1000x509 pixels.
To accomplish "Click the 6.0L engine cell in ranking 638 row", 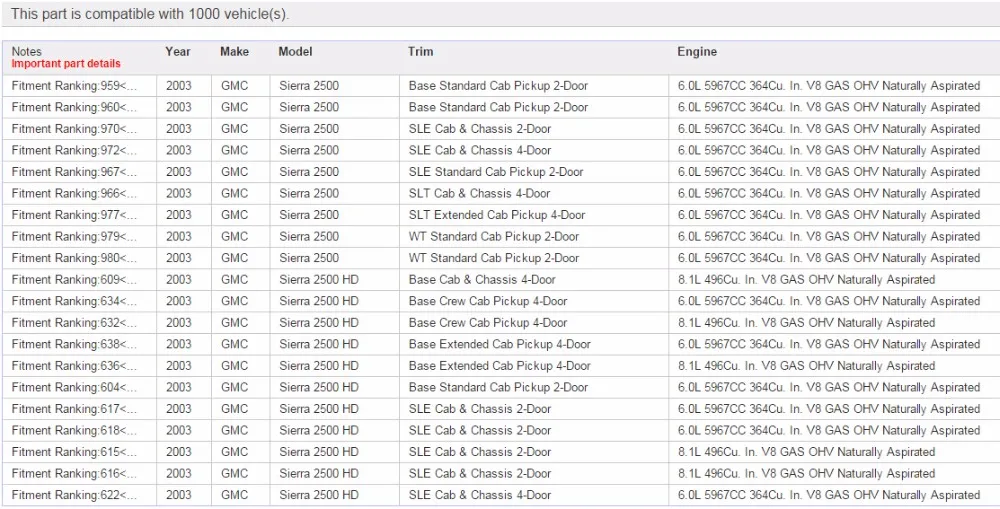I will coord(834,344).
